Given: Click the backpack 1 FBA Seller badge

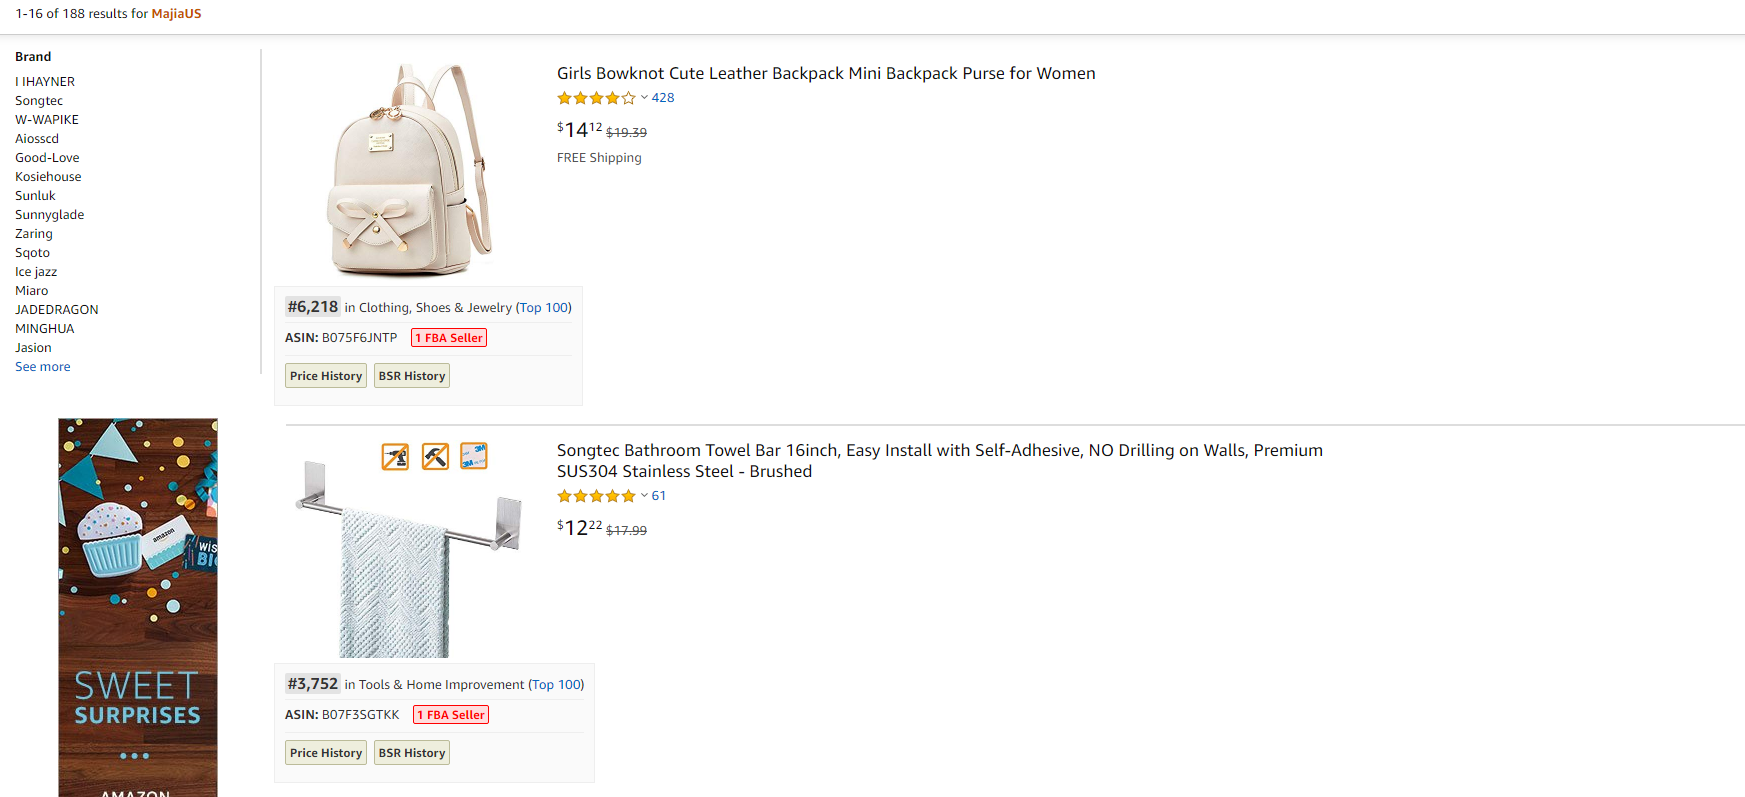Looking at the screenshot, I should point(449,338).
